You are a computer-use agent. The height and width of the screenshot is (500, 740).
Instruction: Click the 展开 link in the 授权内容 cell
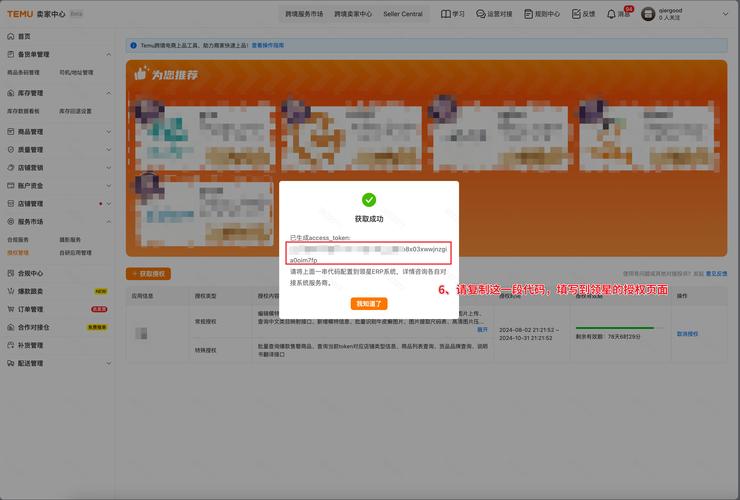(482, 330)
